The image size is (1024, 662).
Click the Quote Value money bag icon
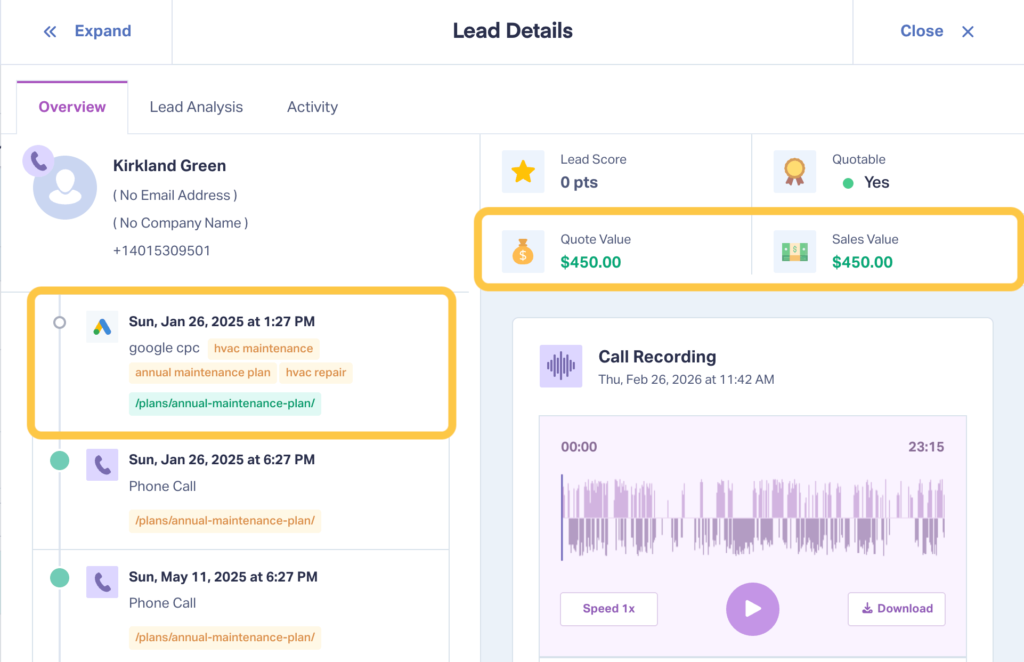[x=521, y=251]
